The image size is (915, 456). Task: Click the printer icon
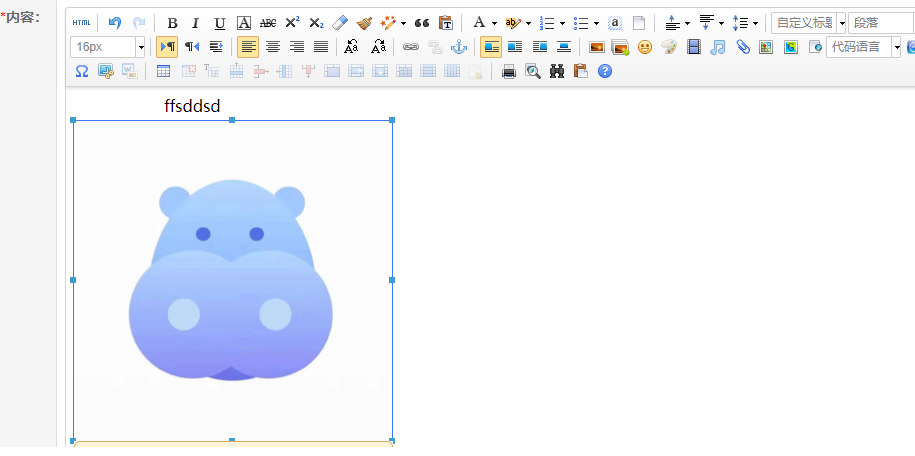point(509,71)
